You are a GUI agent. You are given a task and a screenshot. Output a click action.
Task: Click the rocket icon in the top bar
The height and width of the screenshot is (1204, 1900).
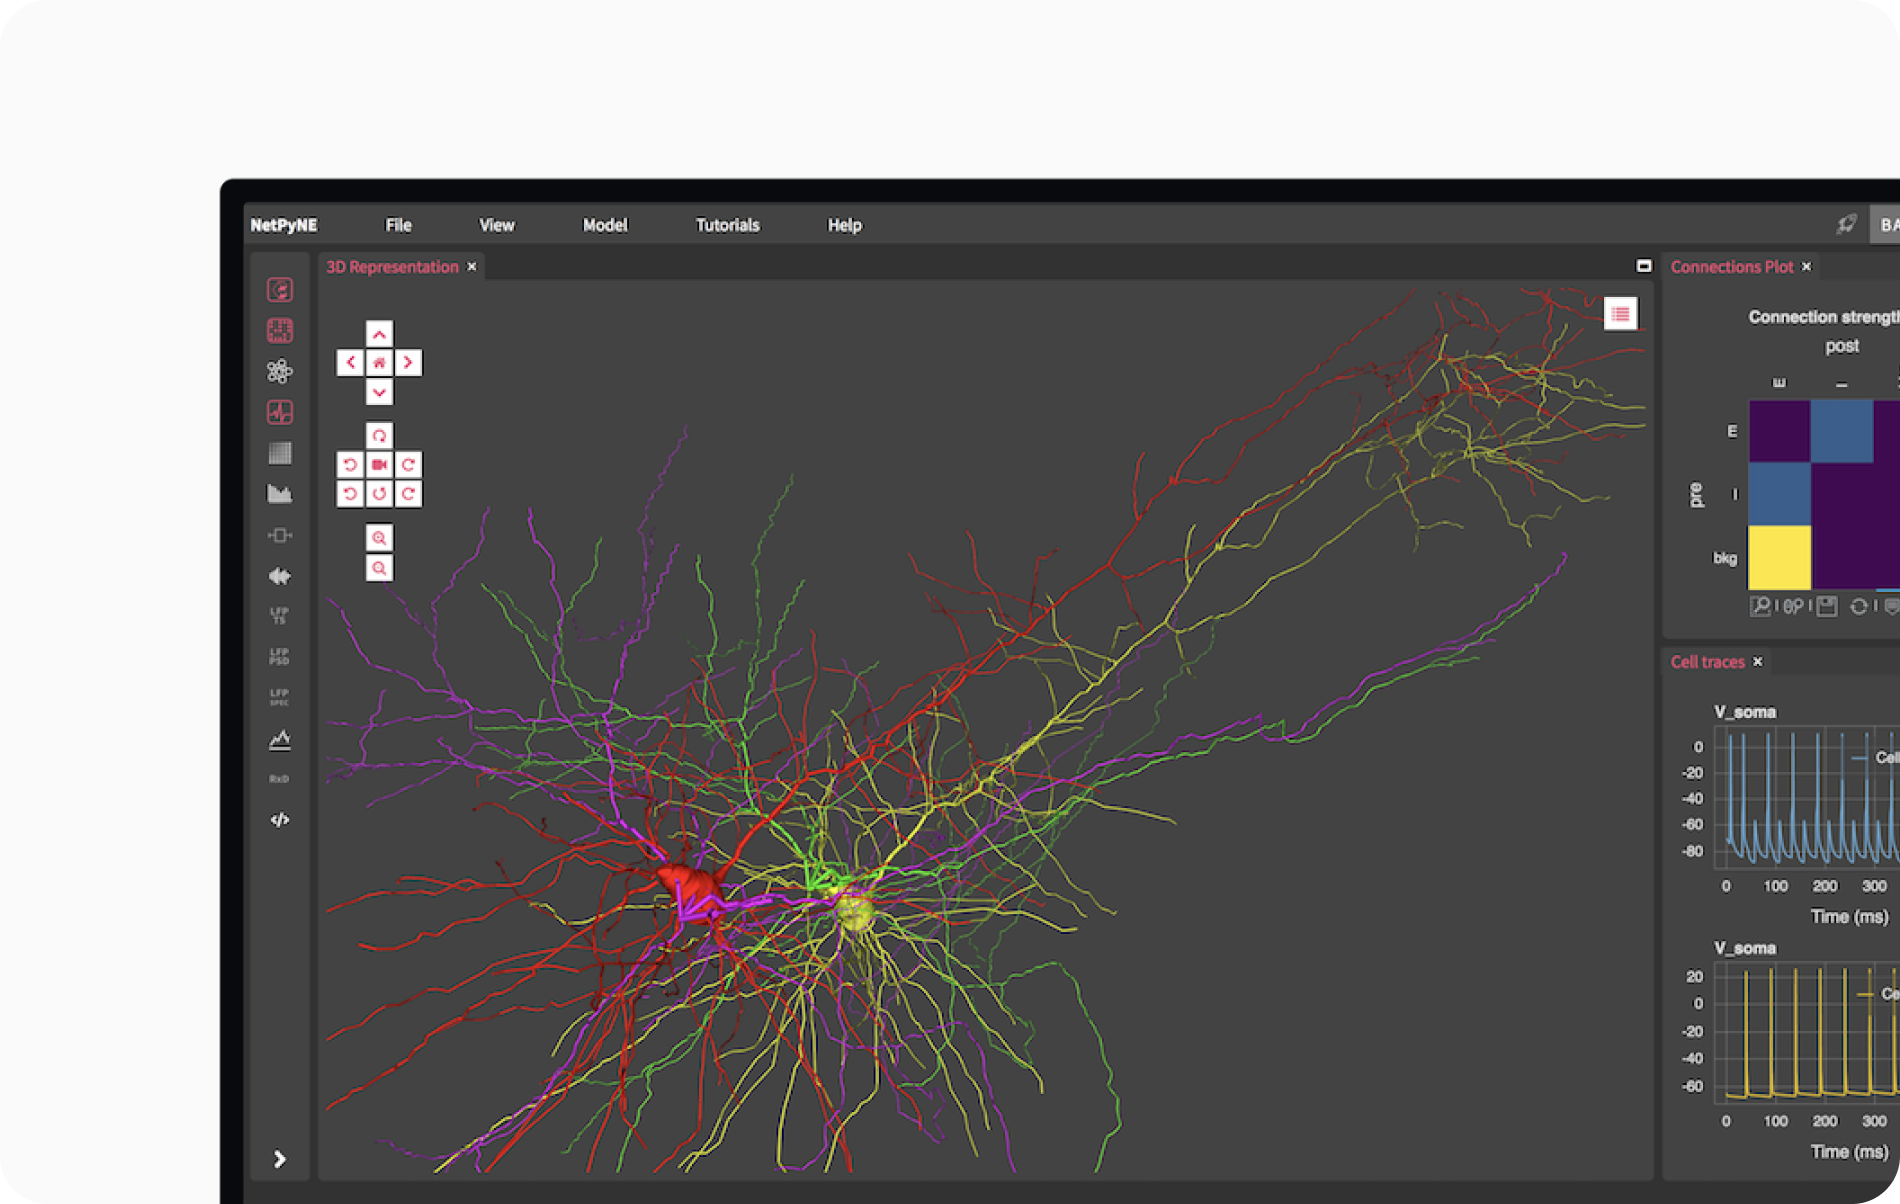1846,224
